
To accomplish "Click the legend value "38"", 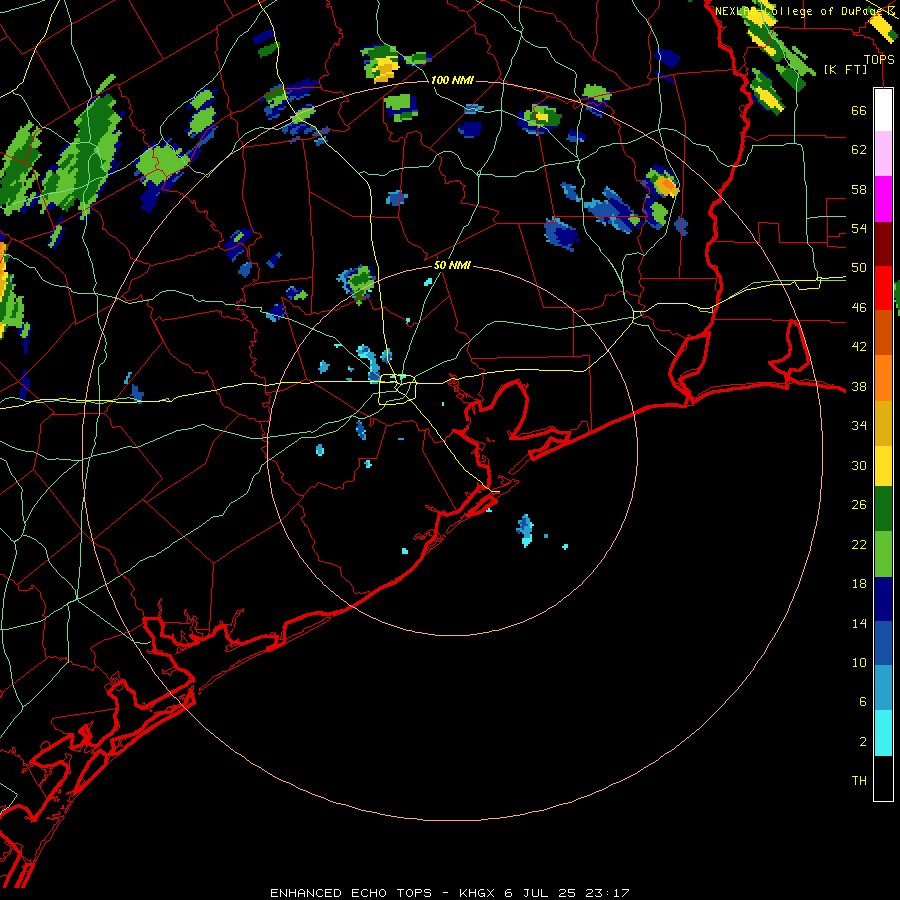I will (859, 386).
